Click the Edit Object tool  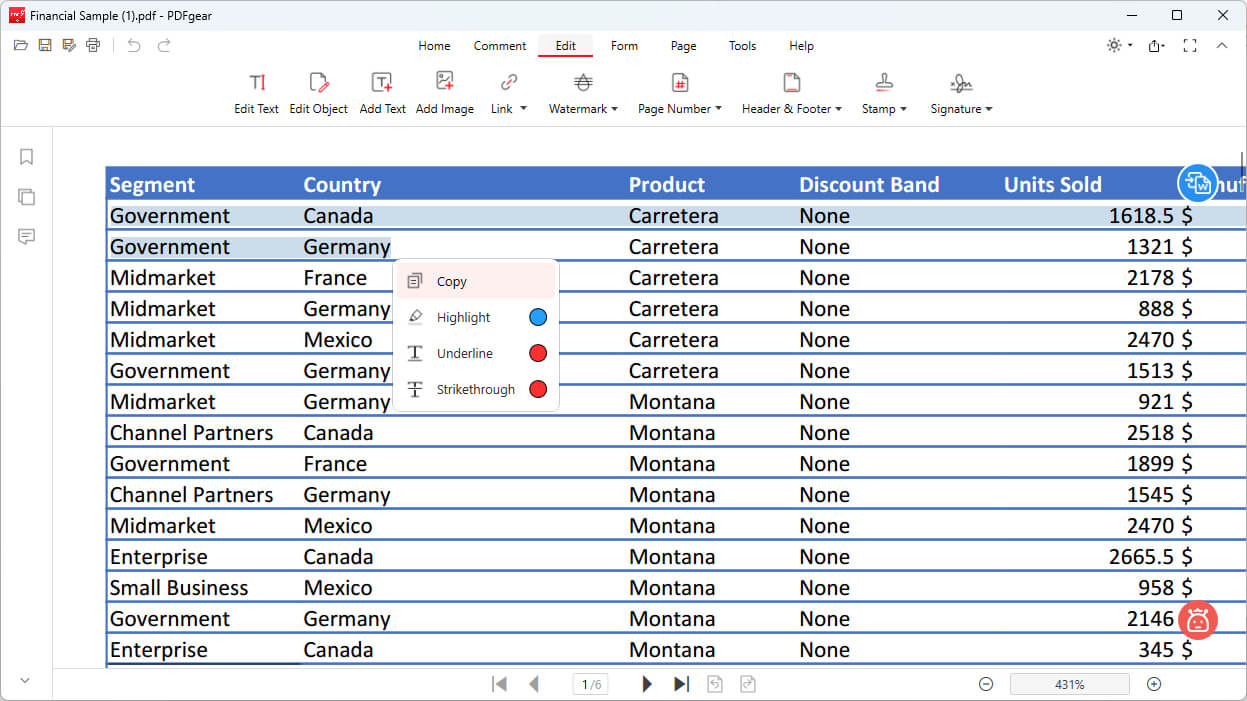[x=318, y=93]
